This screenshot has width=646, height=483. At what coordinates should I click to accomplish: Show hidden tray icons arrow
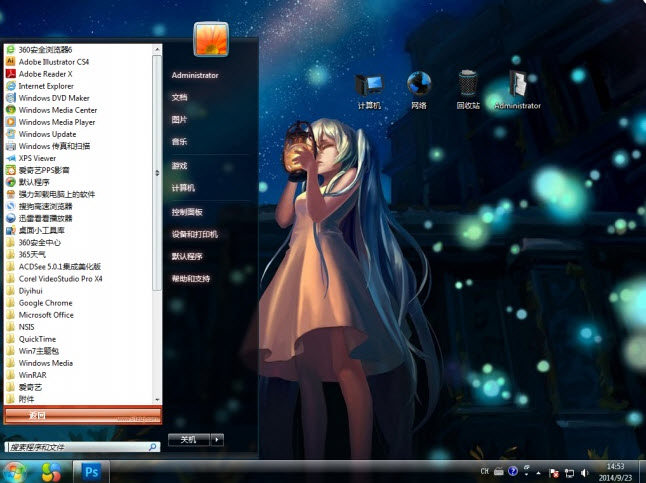[538, 473]
